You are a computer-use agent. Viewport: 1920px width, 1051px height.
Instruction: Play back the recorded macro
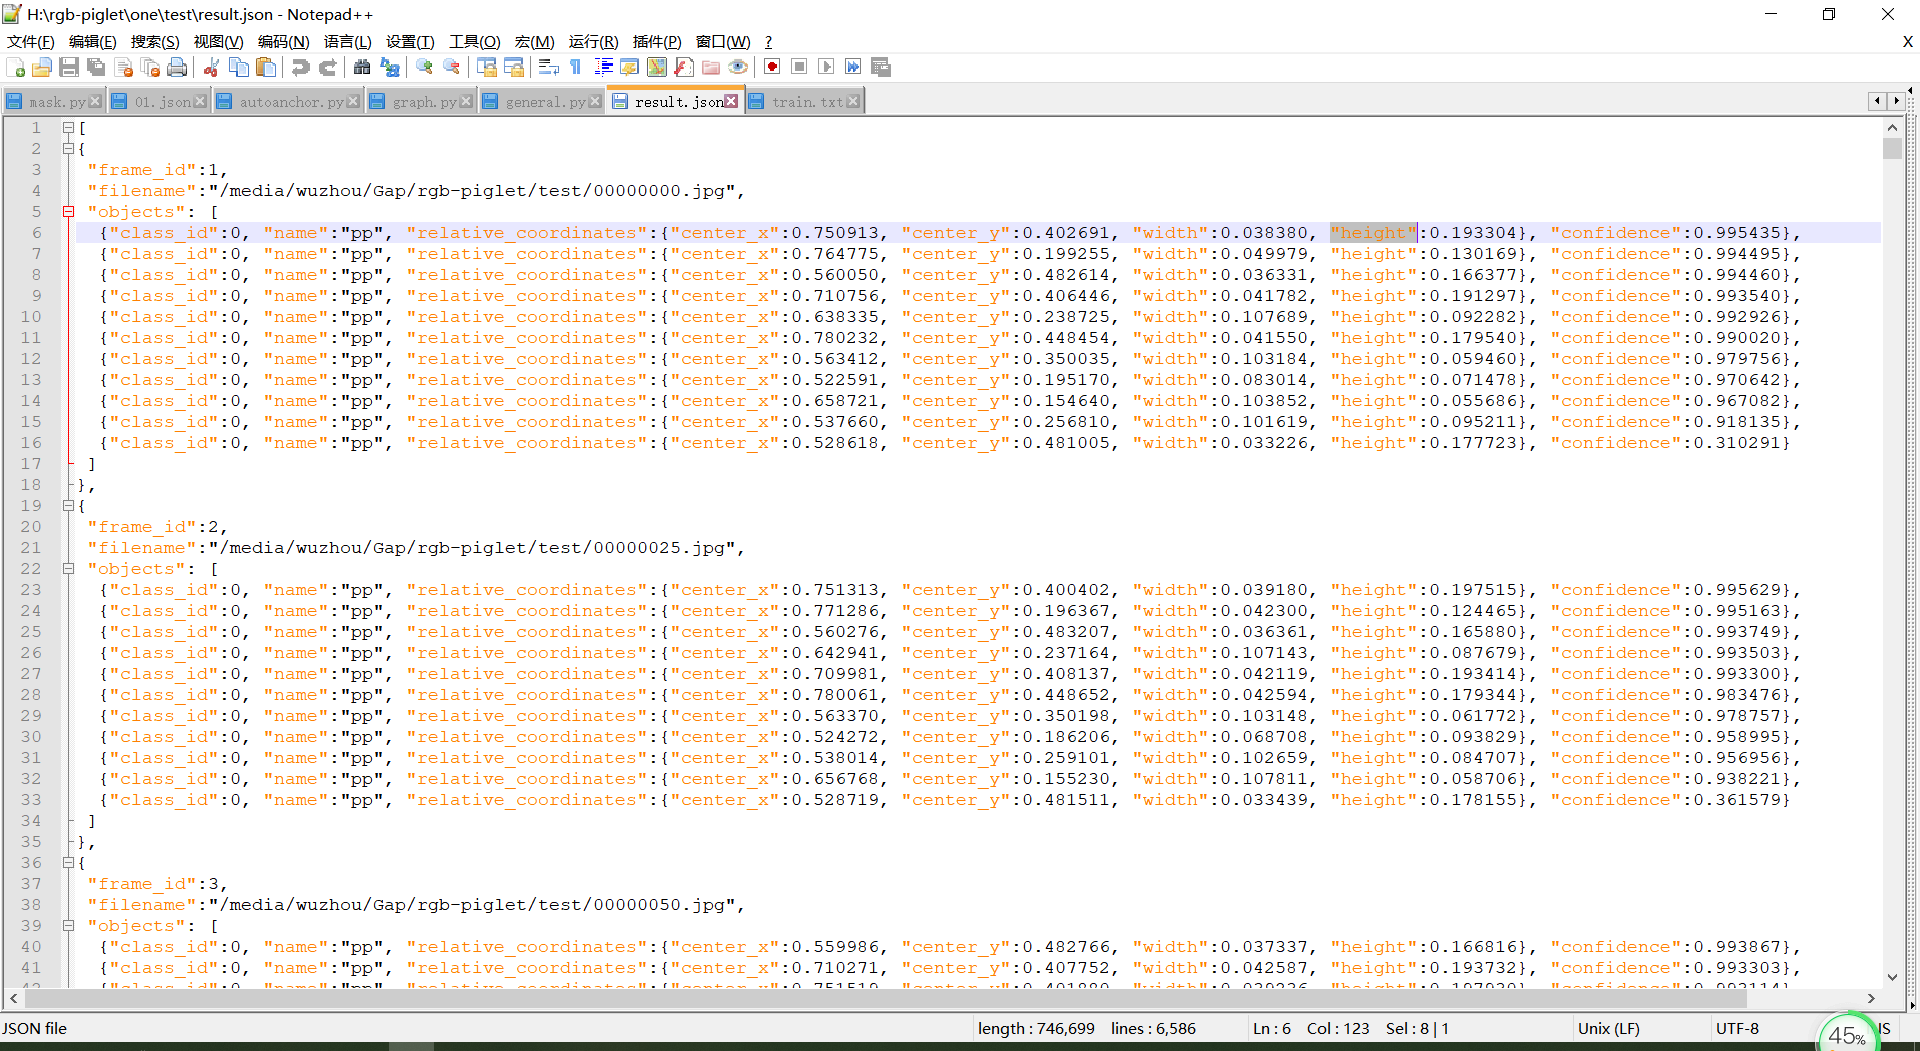[827, 67]
